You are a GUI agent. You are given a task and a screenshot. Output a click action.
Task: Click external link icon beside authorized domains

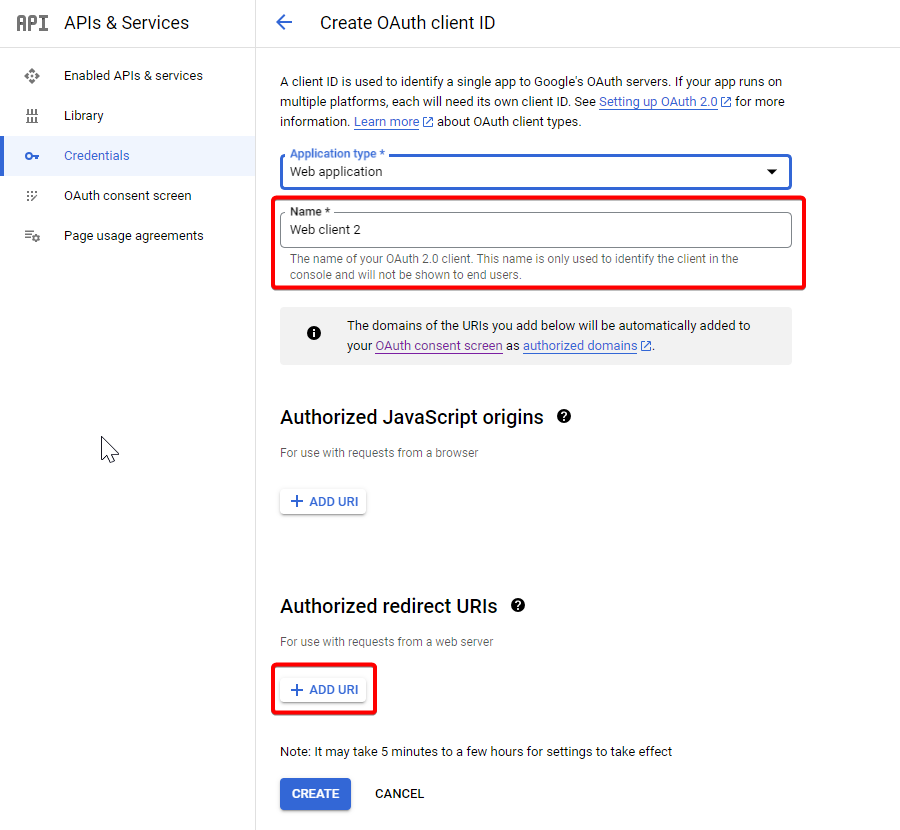click(646, 346)
